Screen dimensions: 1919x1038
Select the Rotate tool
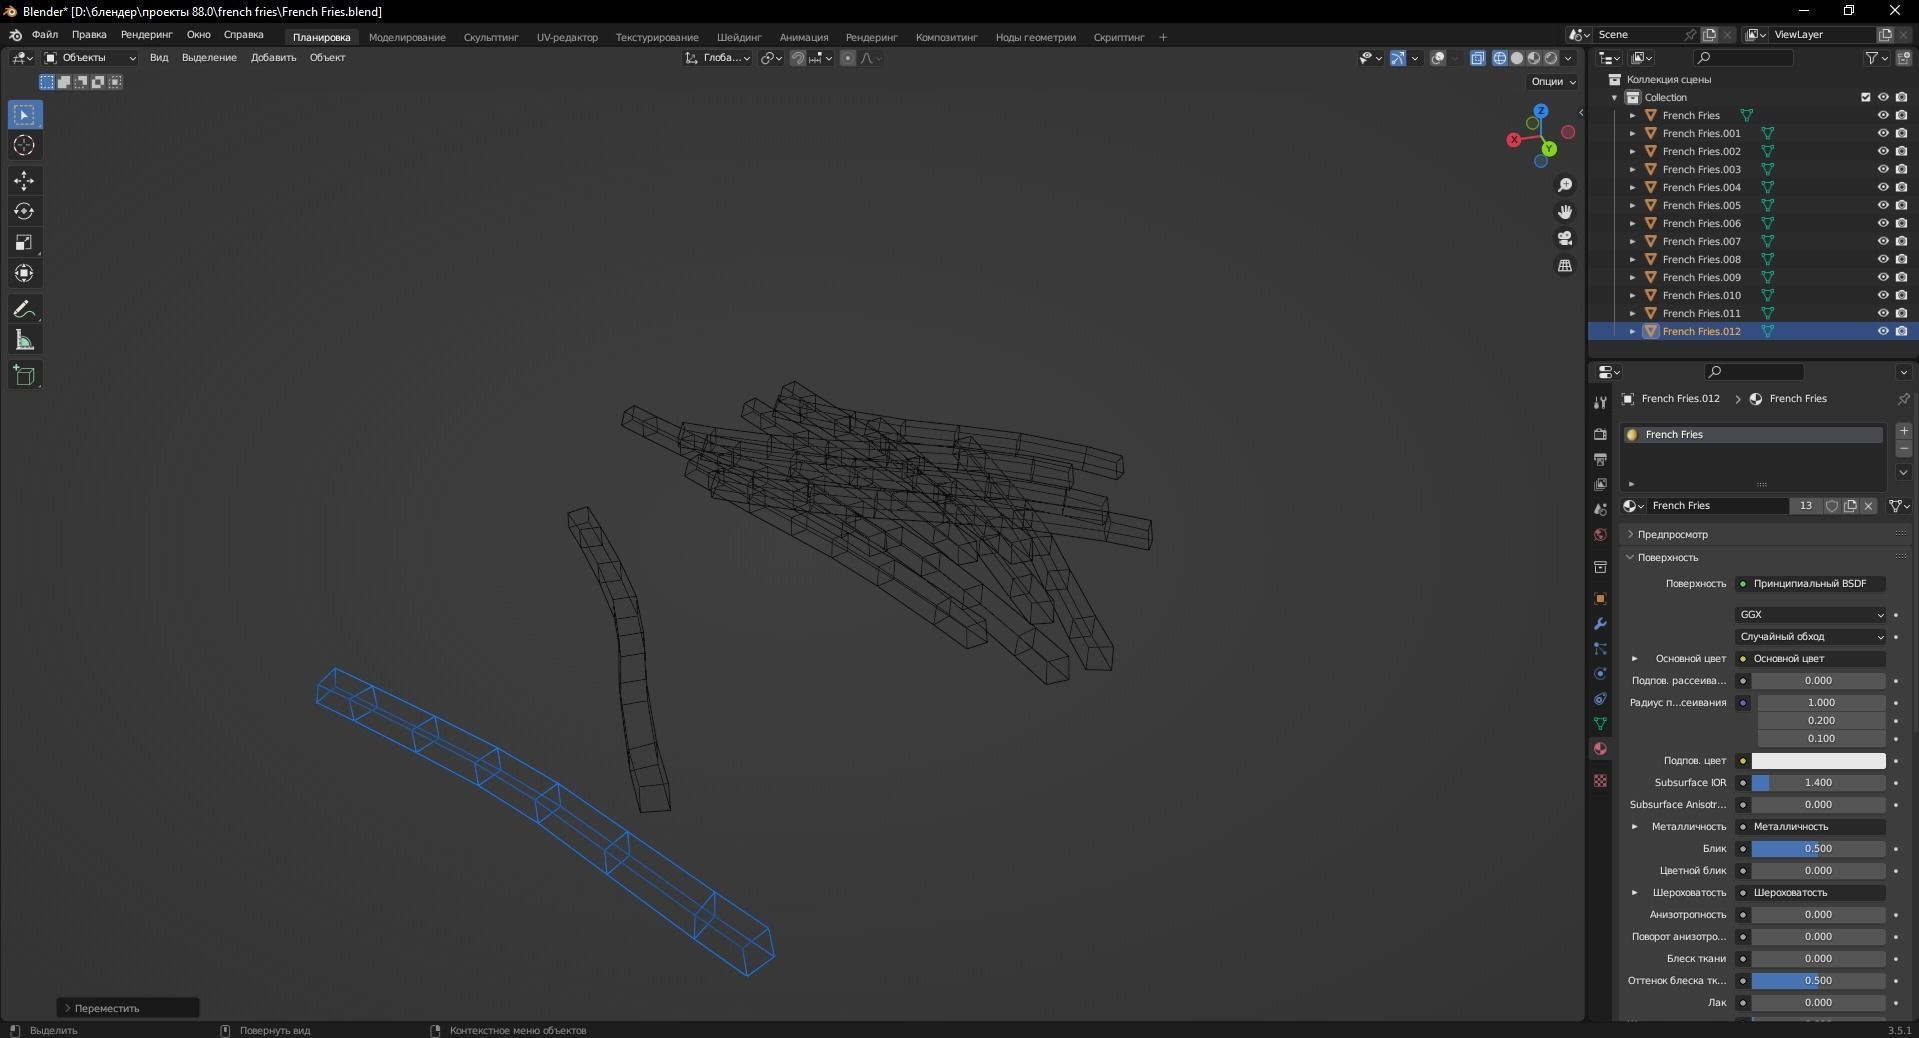click(x=25, y=212)
